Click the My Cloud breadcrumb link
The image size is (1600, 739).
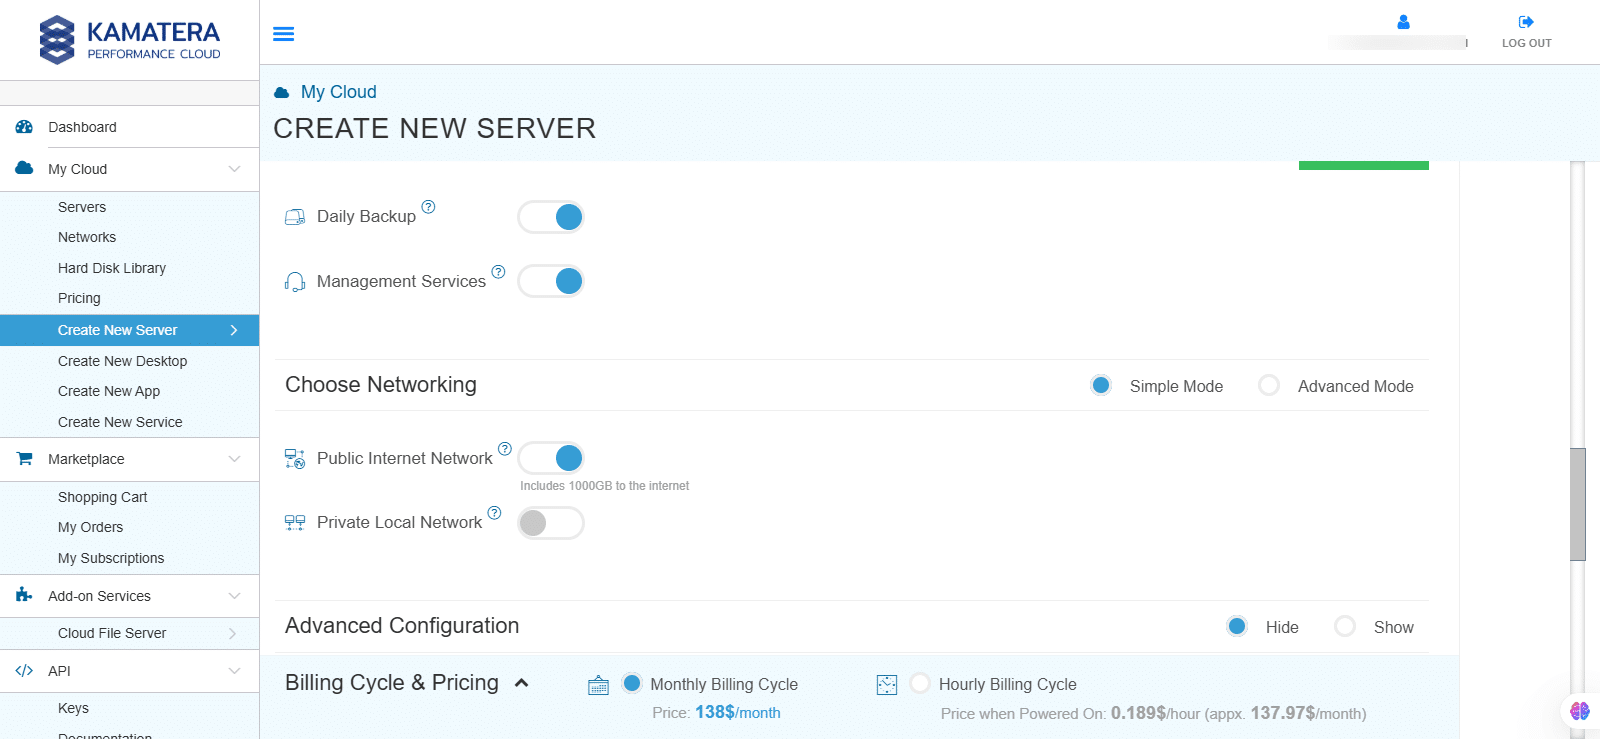(x=338, y=92)
